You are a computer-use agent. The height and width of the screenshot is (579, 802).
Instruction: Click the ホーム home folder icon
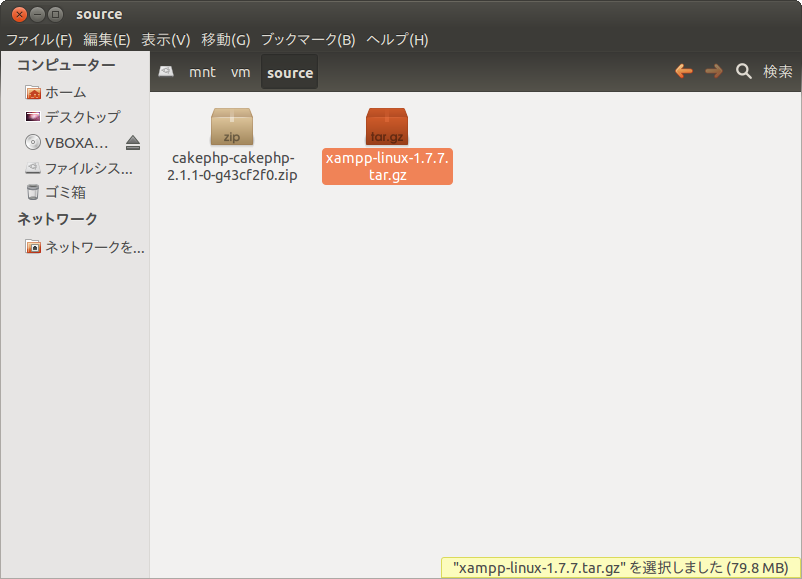(33, 93)
